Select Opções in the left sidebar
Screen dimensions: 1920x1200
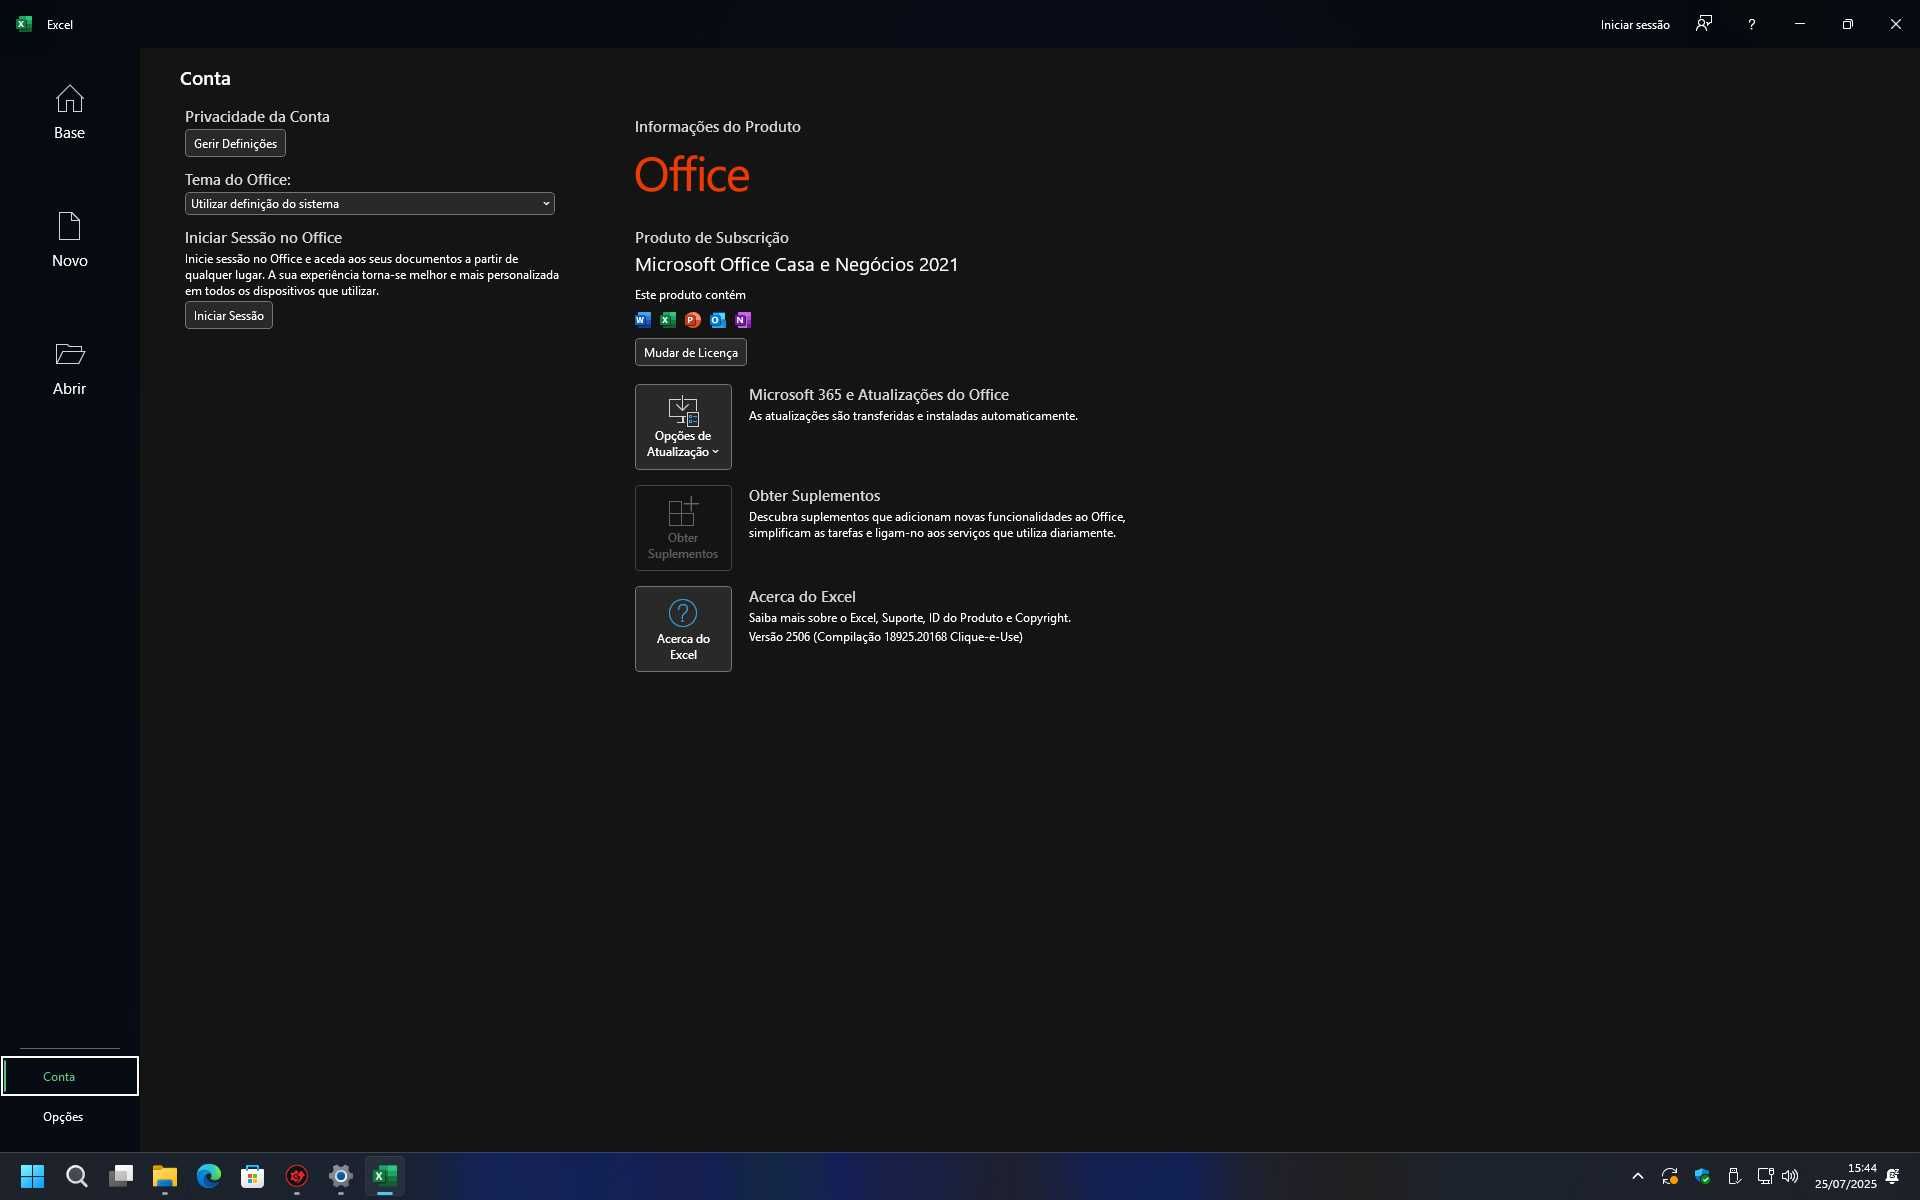63,1117
